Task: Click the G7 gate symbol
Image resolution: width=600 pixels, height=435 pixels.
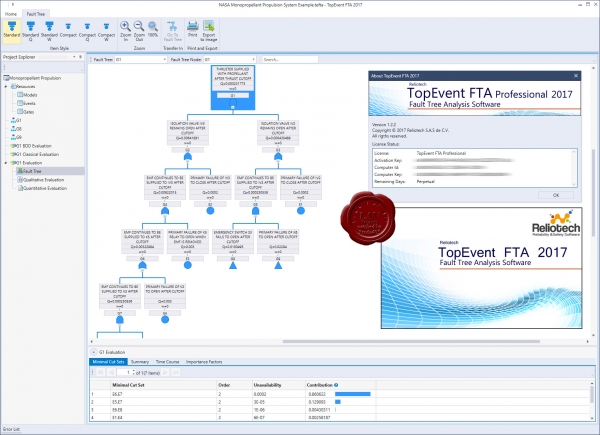Action: pyautogui.click(x=119, y=320)
